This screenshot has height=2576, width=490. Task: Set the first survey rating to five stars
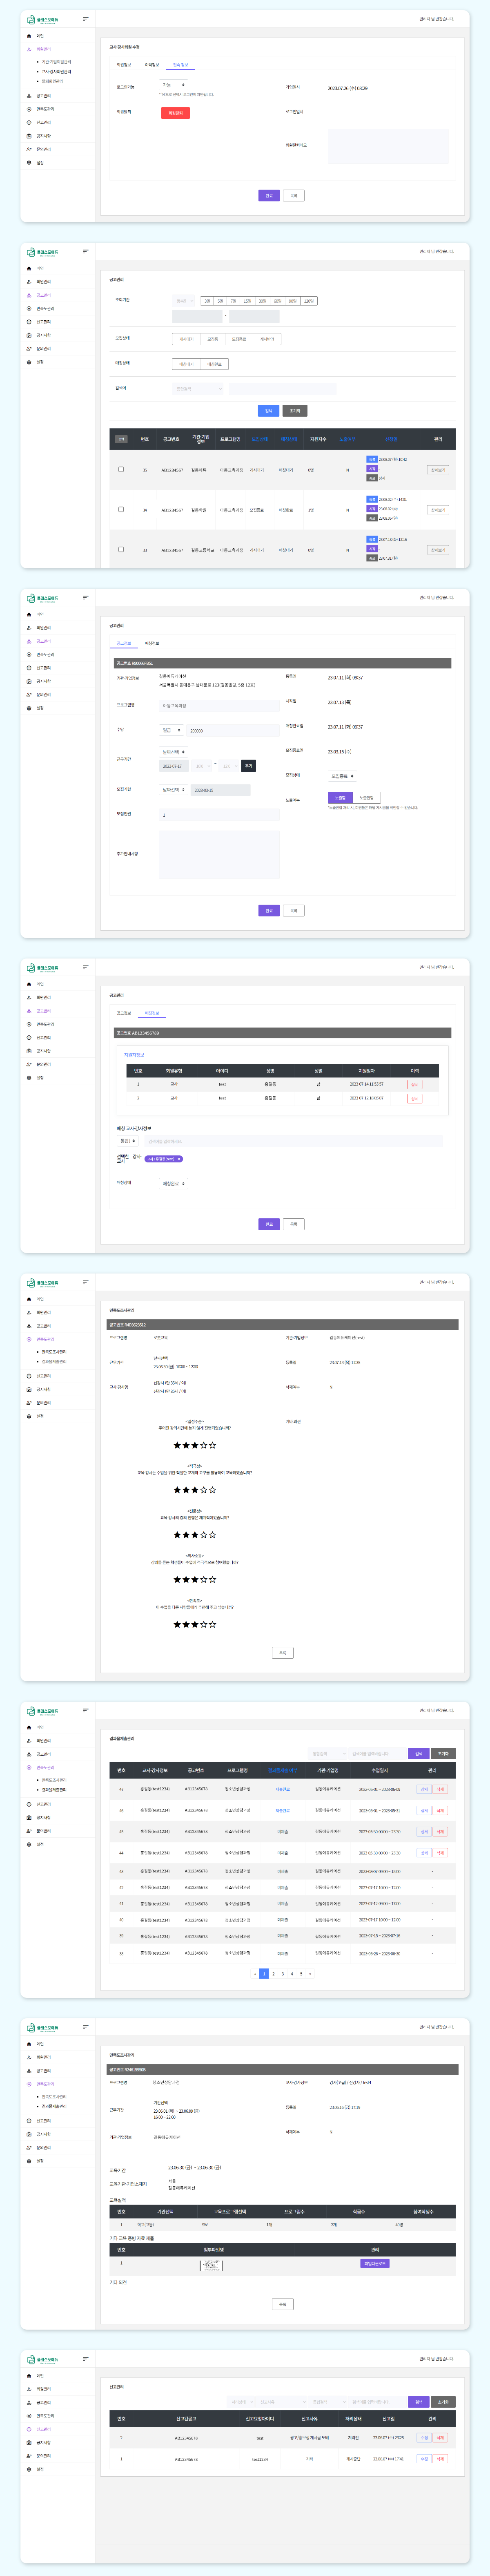tap(212, 1445)
